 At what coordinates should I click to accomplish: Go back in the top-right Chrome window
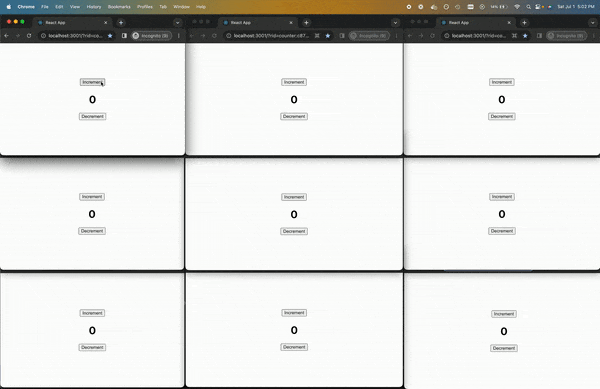[410, 36]
